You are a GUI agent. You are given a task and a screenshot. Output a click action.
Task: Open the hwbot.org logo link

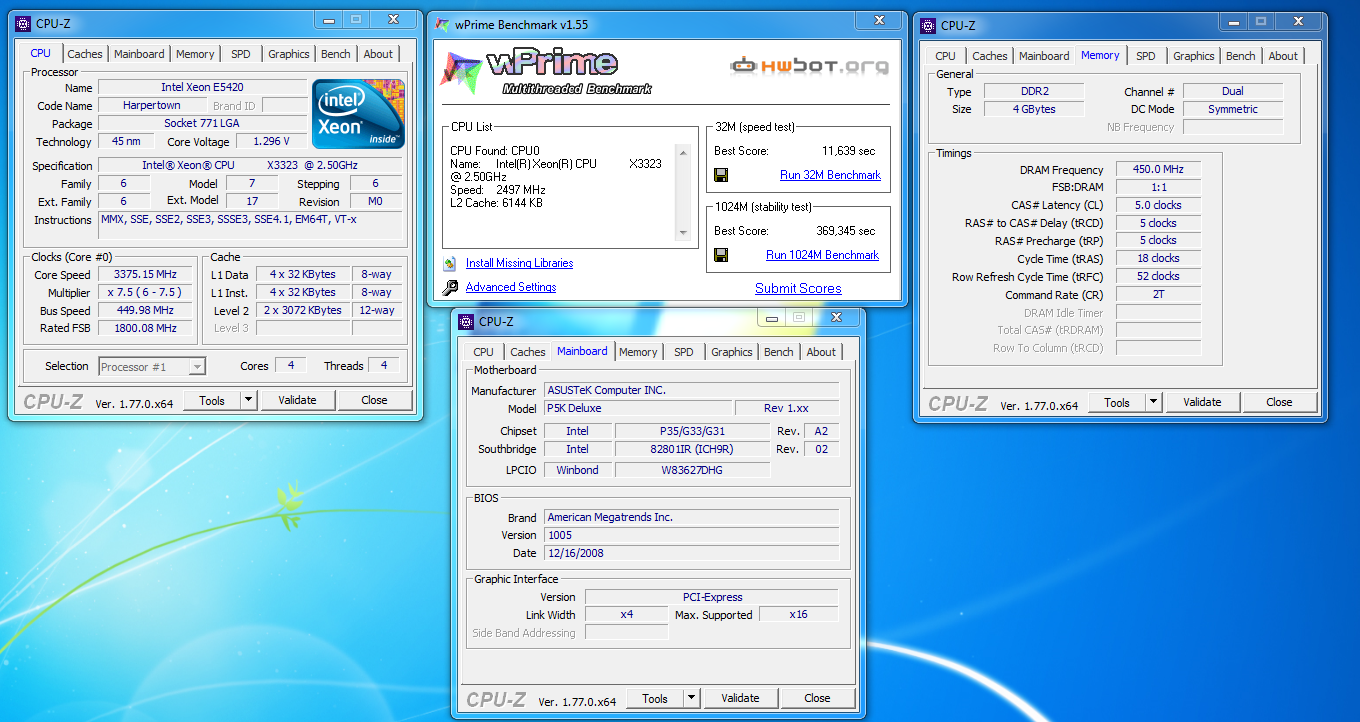click(809, 66)
